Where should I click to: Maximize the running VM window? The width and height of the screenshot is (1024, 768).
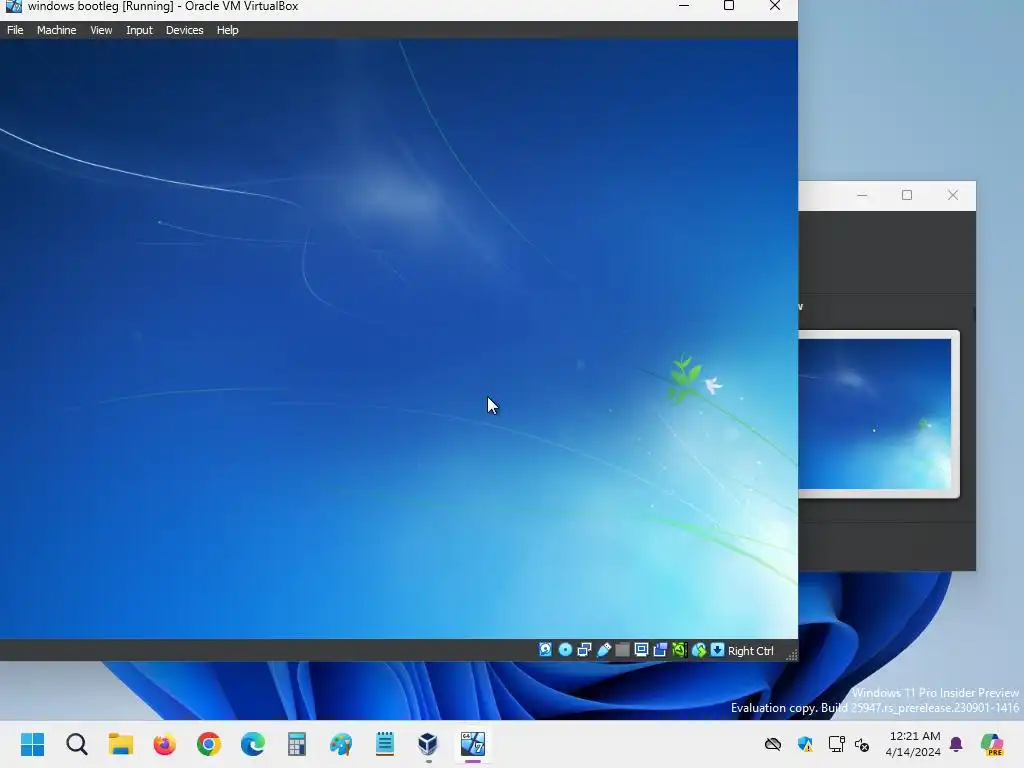click(729, 6)
